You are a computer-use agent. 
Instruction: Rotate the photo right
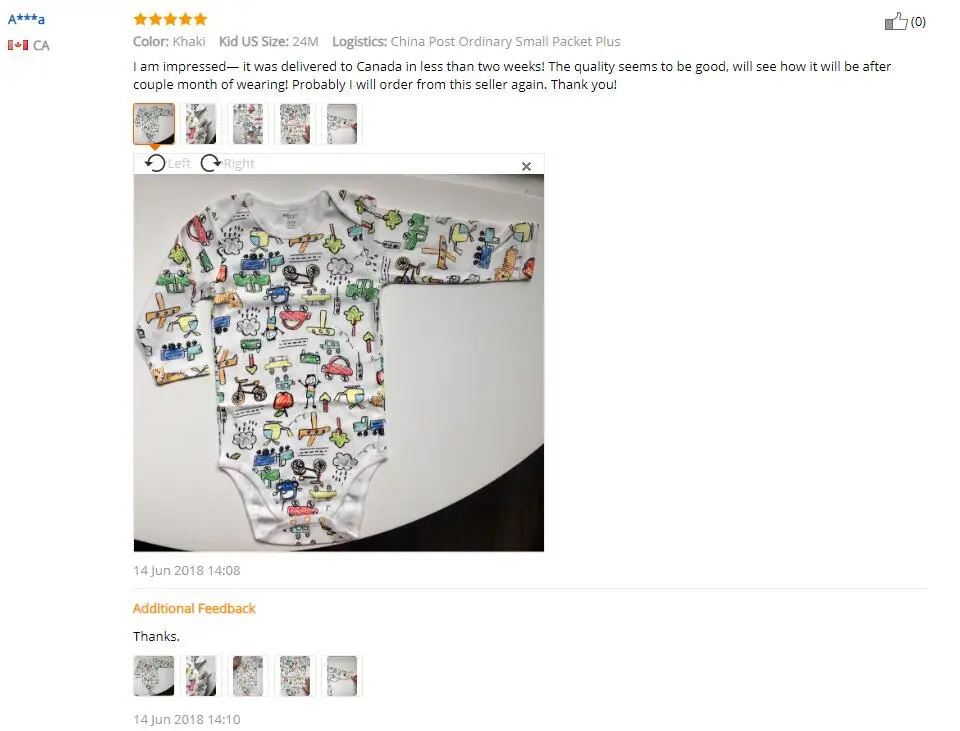227,163
